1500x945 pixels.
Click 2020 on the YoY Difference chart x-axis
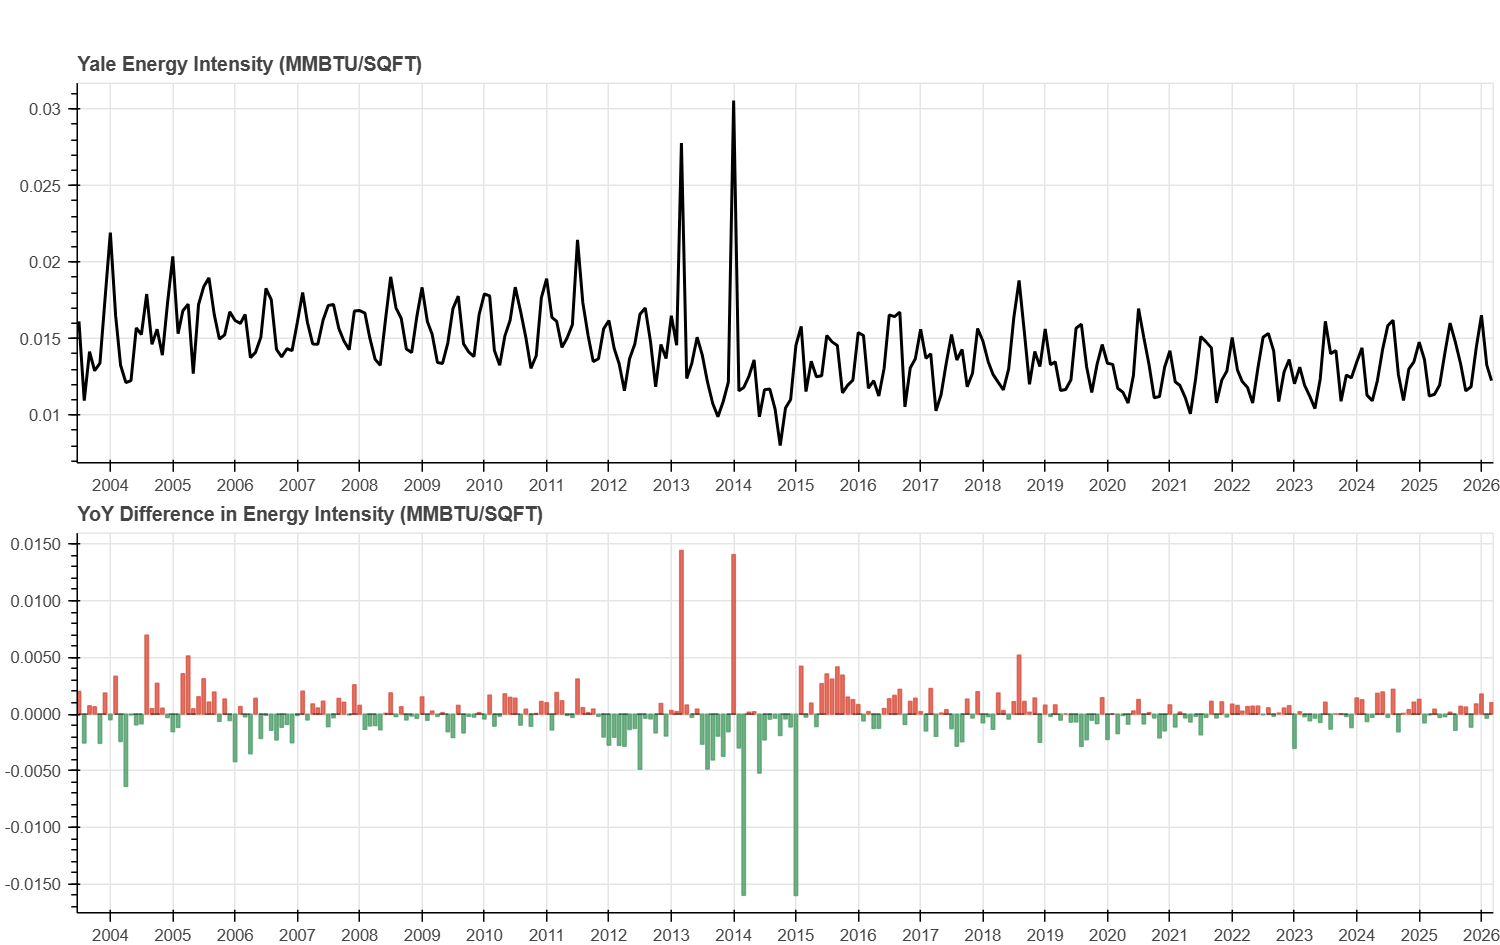coord(1107,935)
